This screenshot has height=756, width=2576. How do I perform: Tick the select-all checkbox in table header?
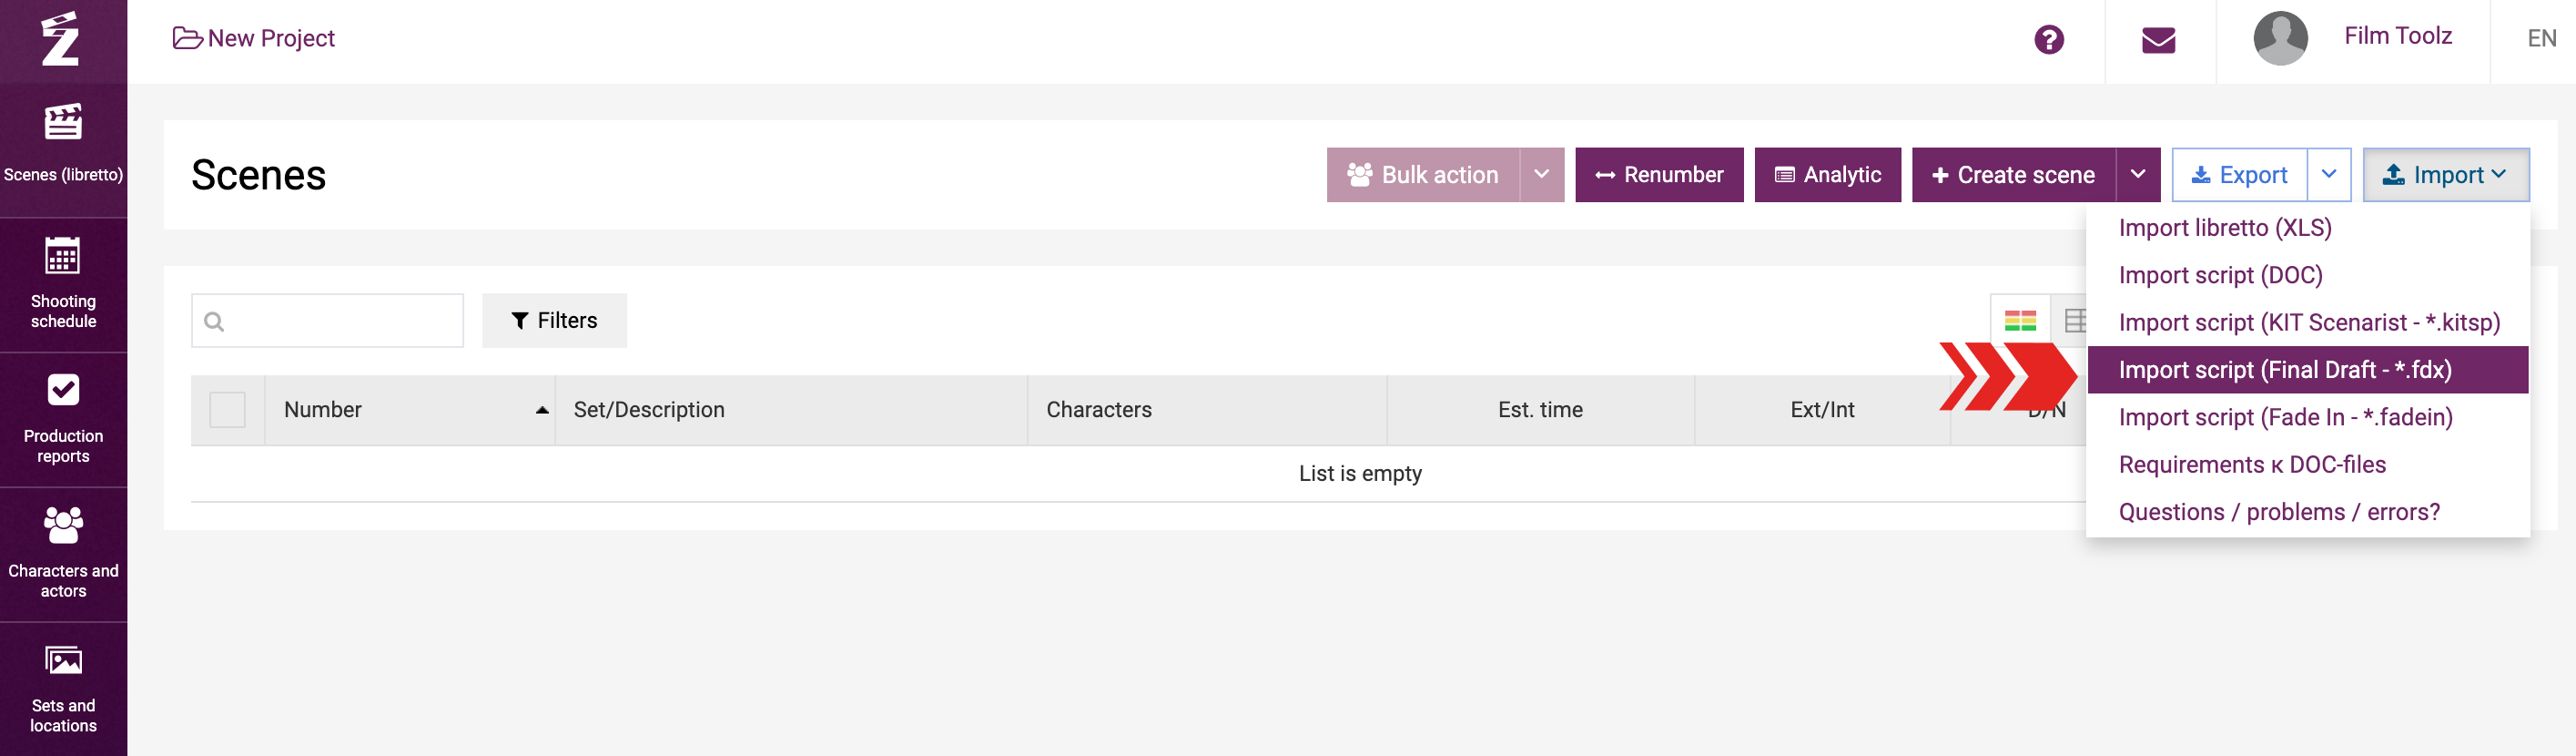(227, 410)
